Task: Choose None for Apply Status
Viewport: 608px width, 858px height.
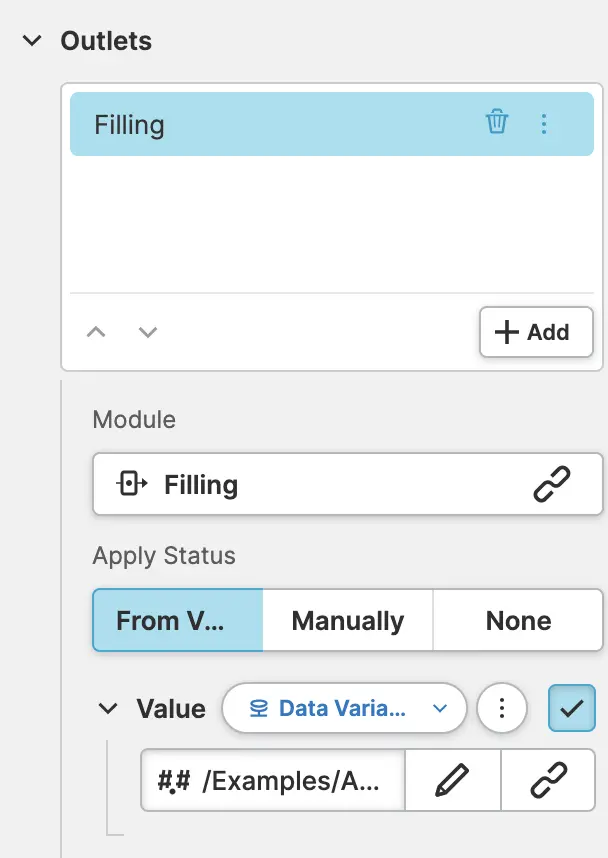Action: 518,620
